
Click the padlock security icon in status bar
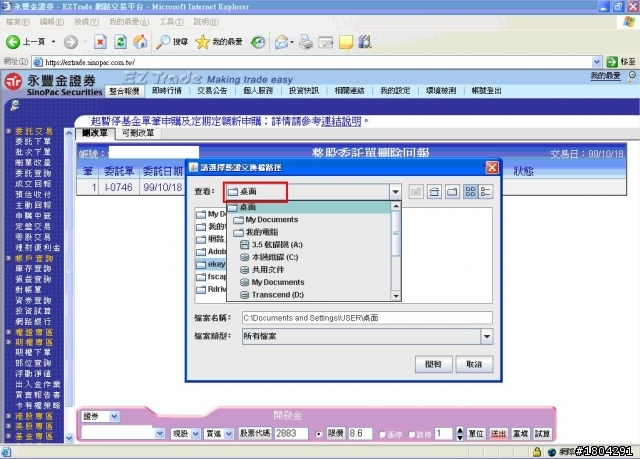tap(537, 452)
